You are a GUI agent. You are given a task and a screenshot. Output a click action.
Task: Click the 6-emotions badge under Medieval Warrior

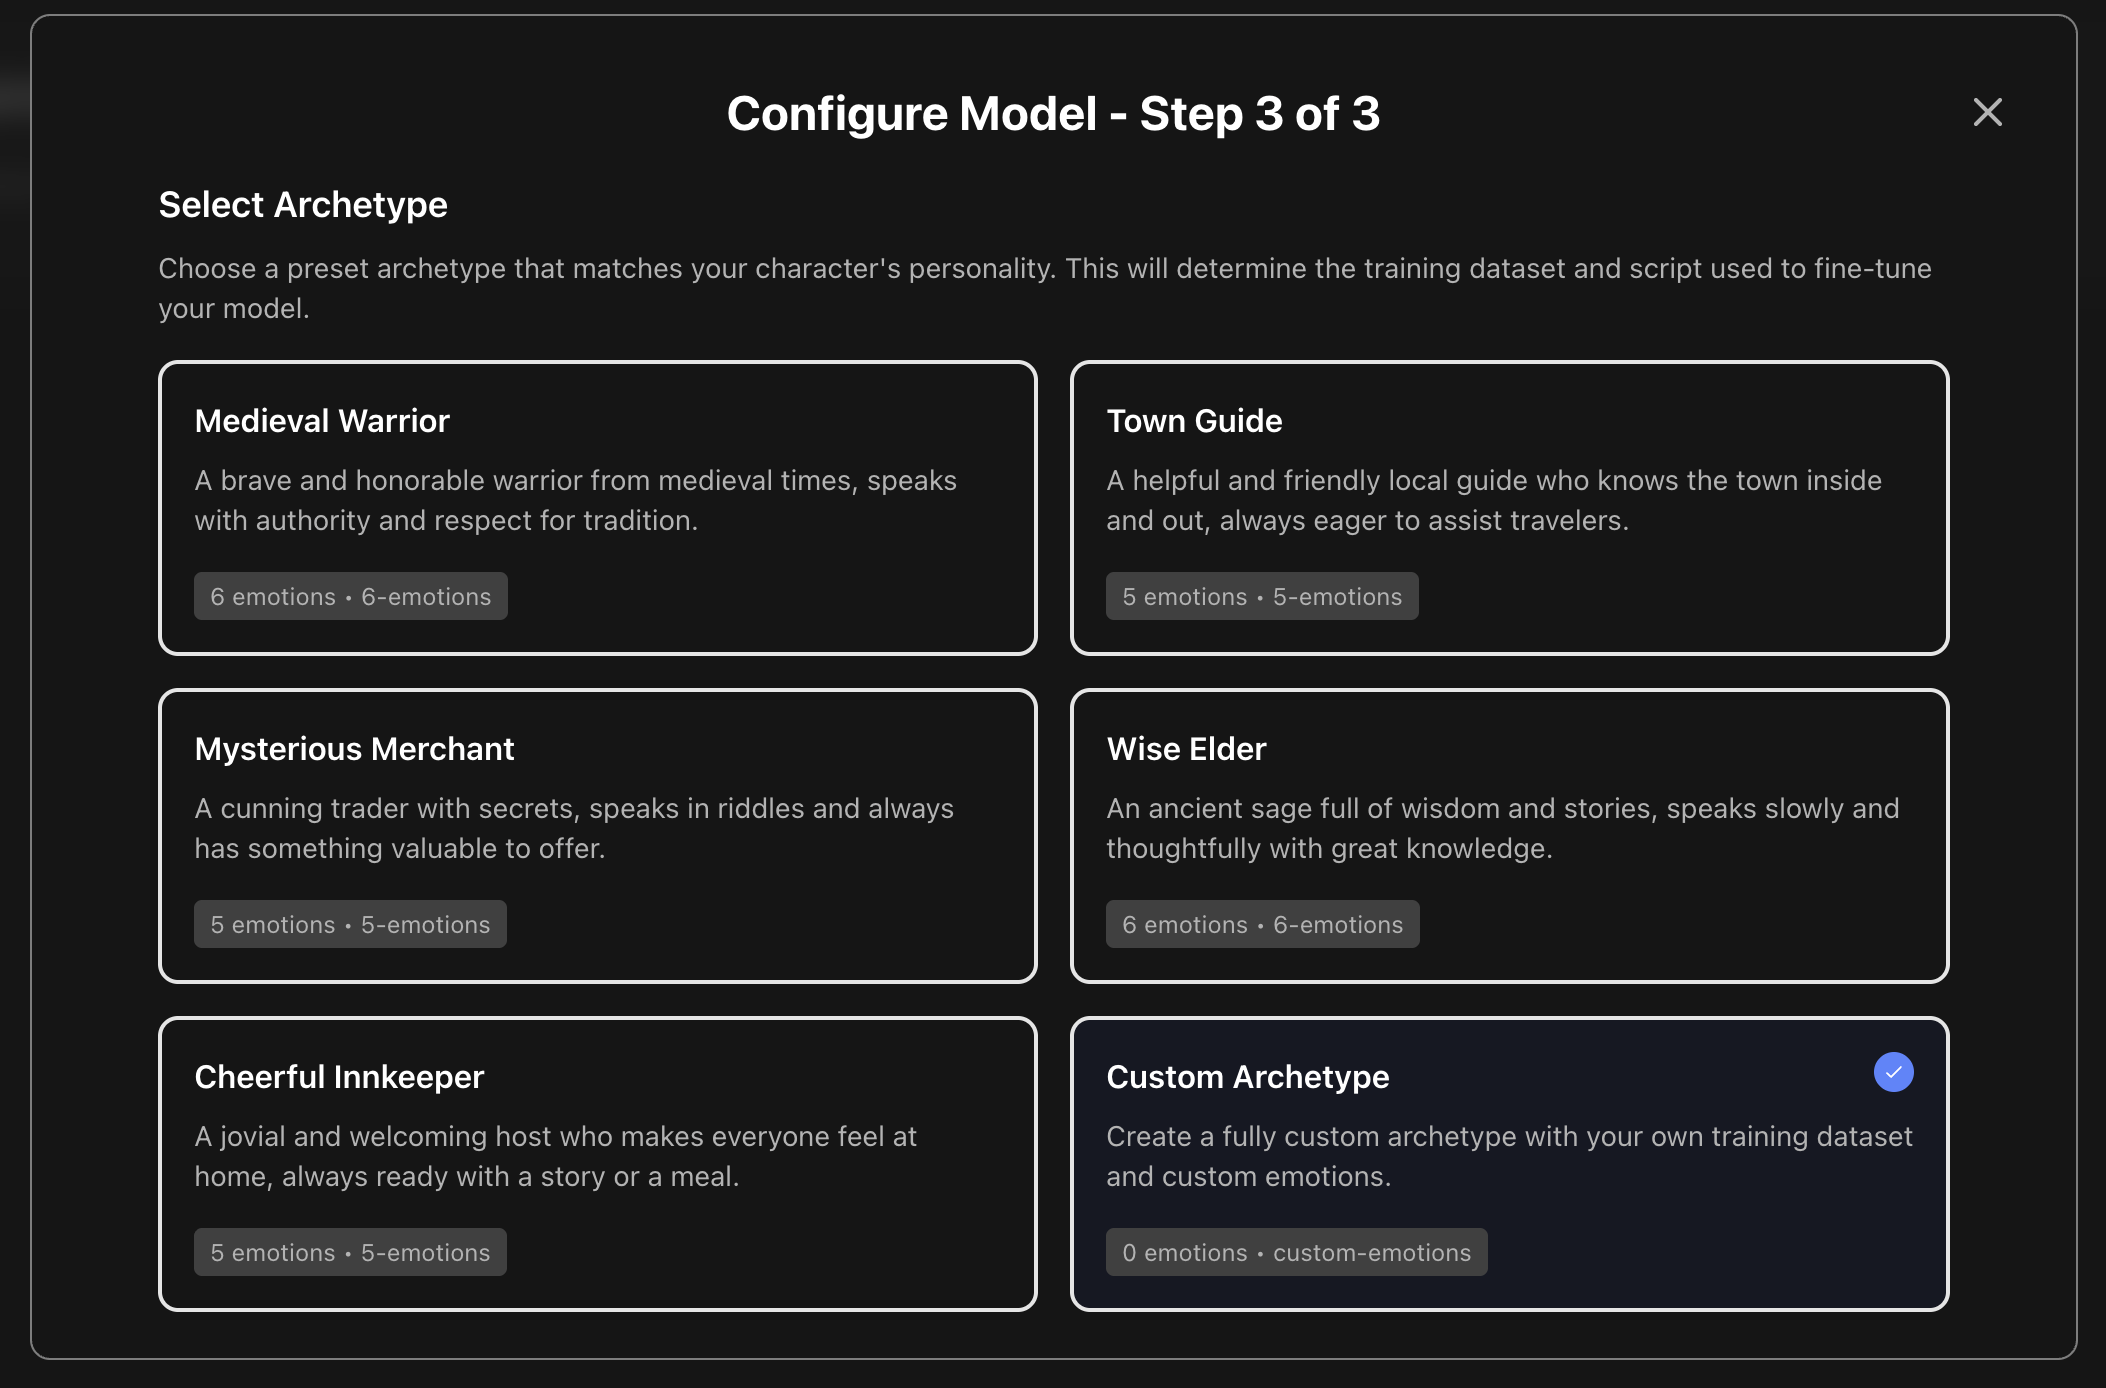point(350,596)
